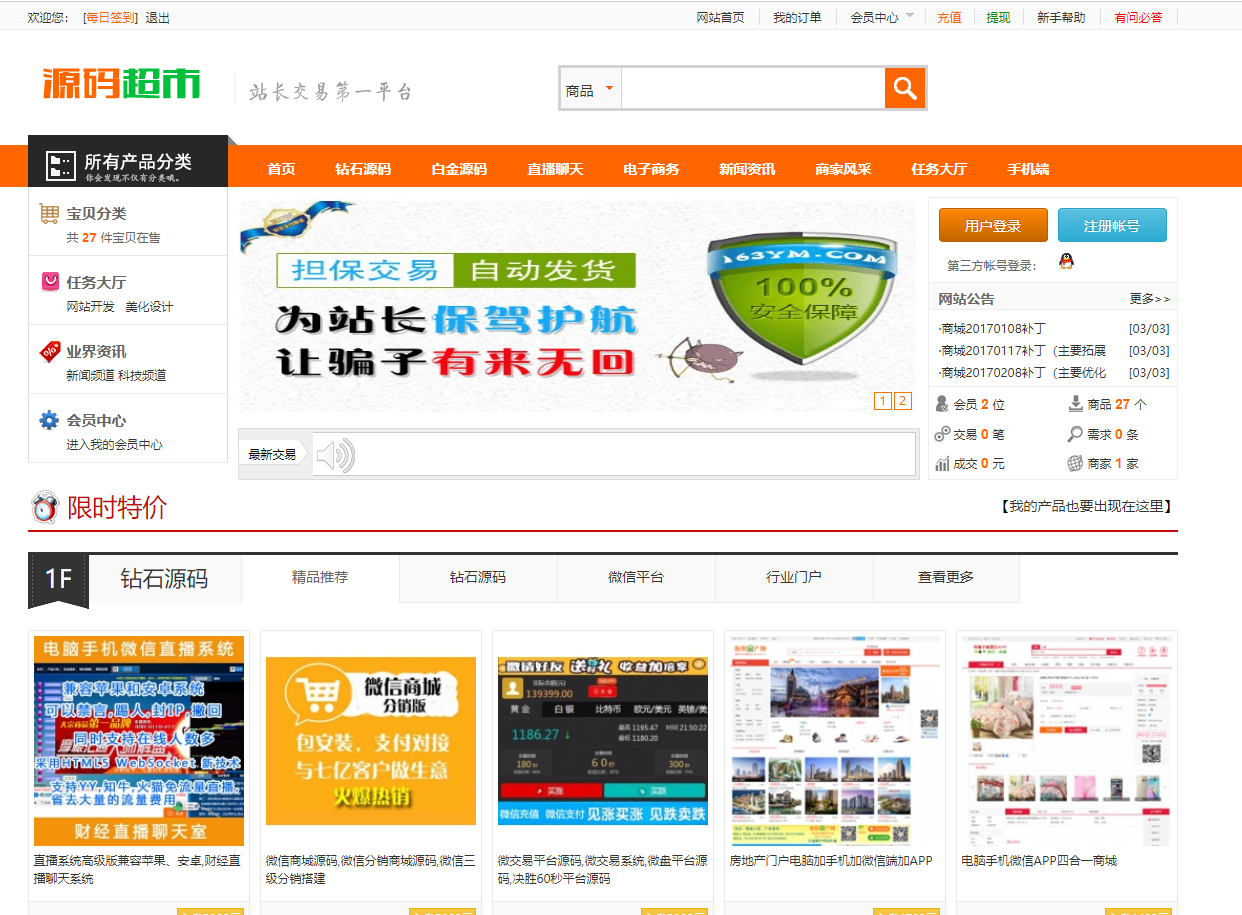Click the 用户登录 button
Screen dimensions: 1242x915
pos(993,225)
